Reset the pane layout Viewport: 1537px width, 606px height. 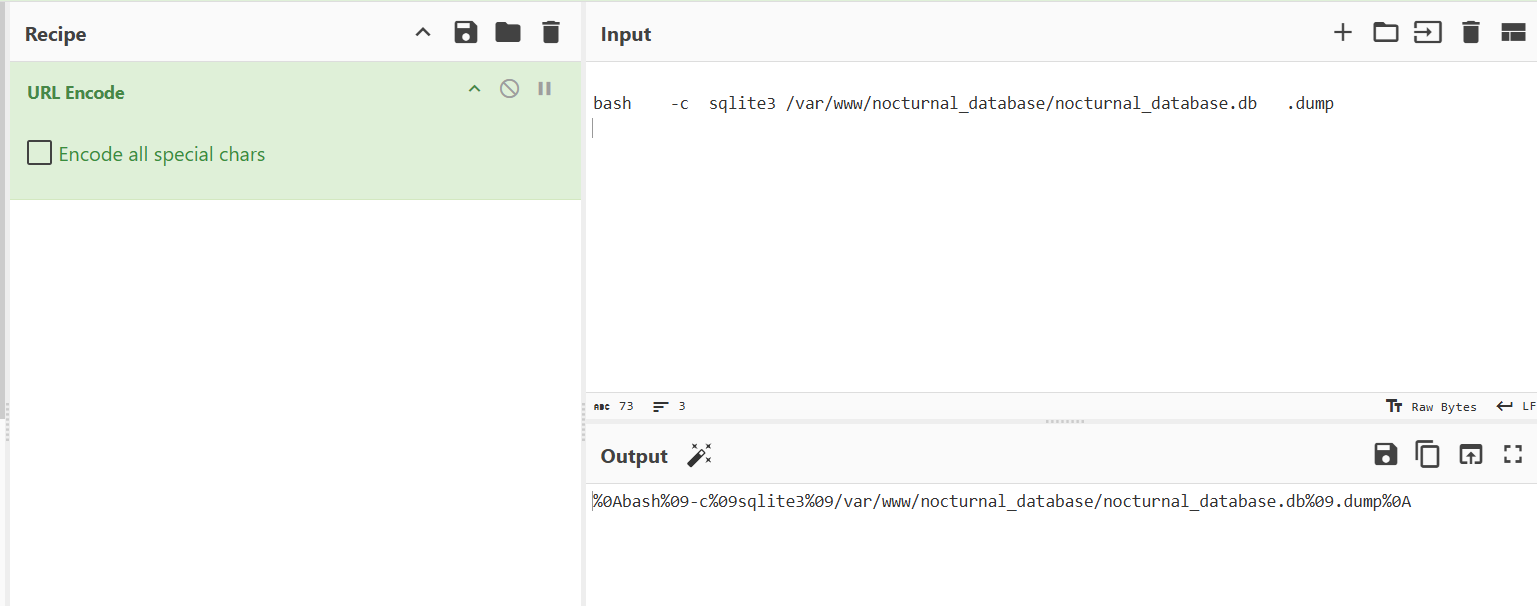coord(1512,33)
